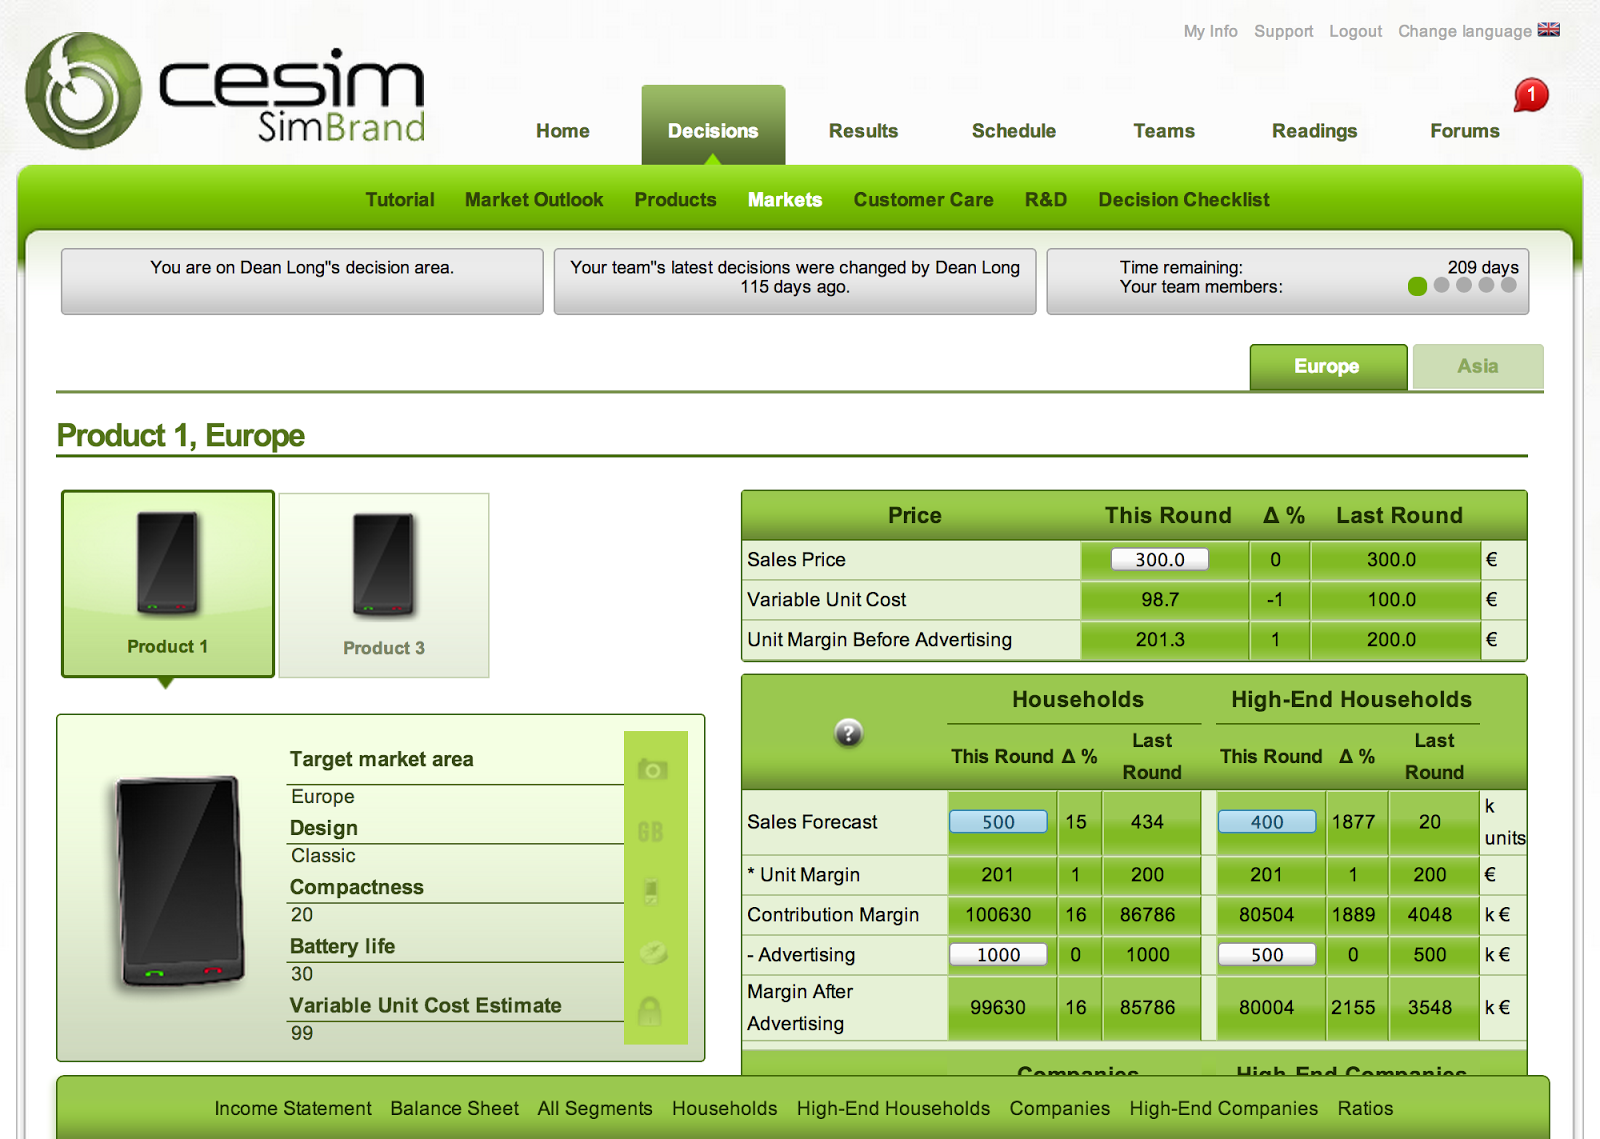Open the Decision Checklist
The width and height of the screenshot is (1600, 1139).
1183,199
